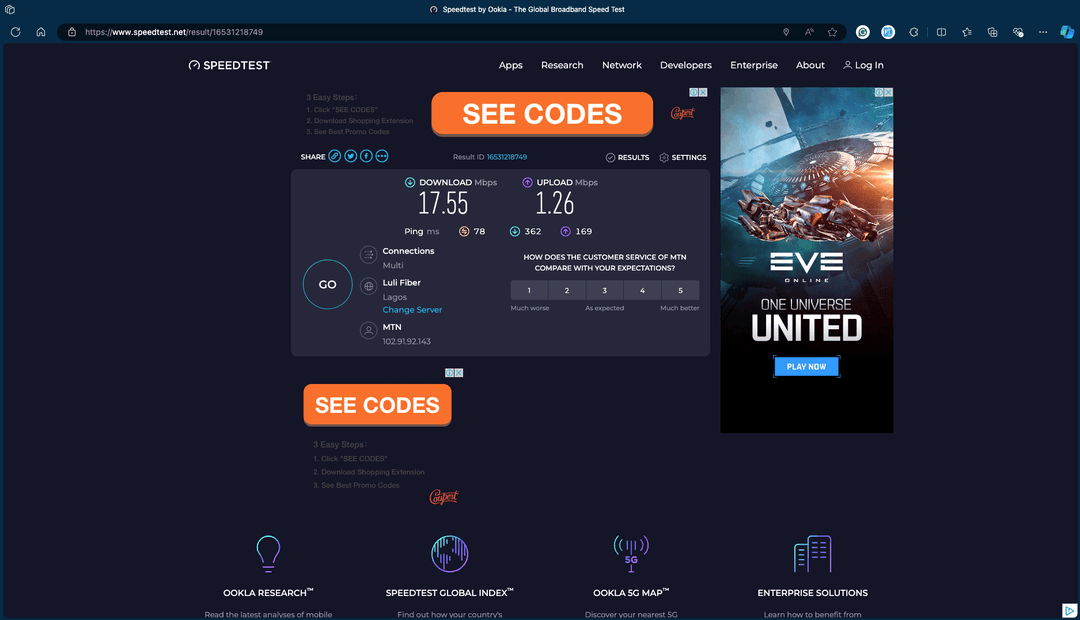Click Log In link

(863, 65)
